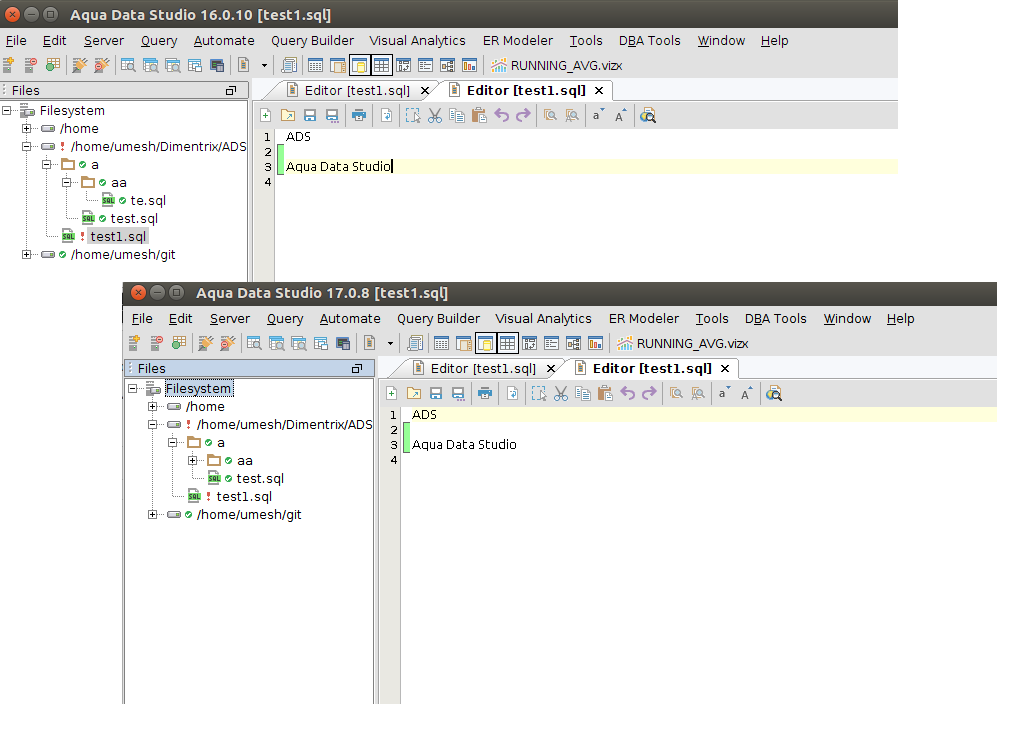Click Copy icon in 17.0.8 editor toolbar
Screen dimensions: 1025x749
[583, 393]
